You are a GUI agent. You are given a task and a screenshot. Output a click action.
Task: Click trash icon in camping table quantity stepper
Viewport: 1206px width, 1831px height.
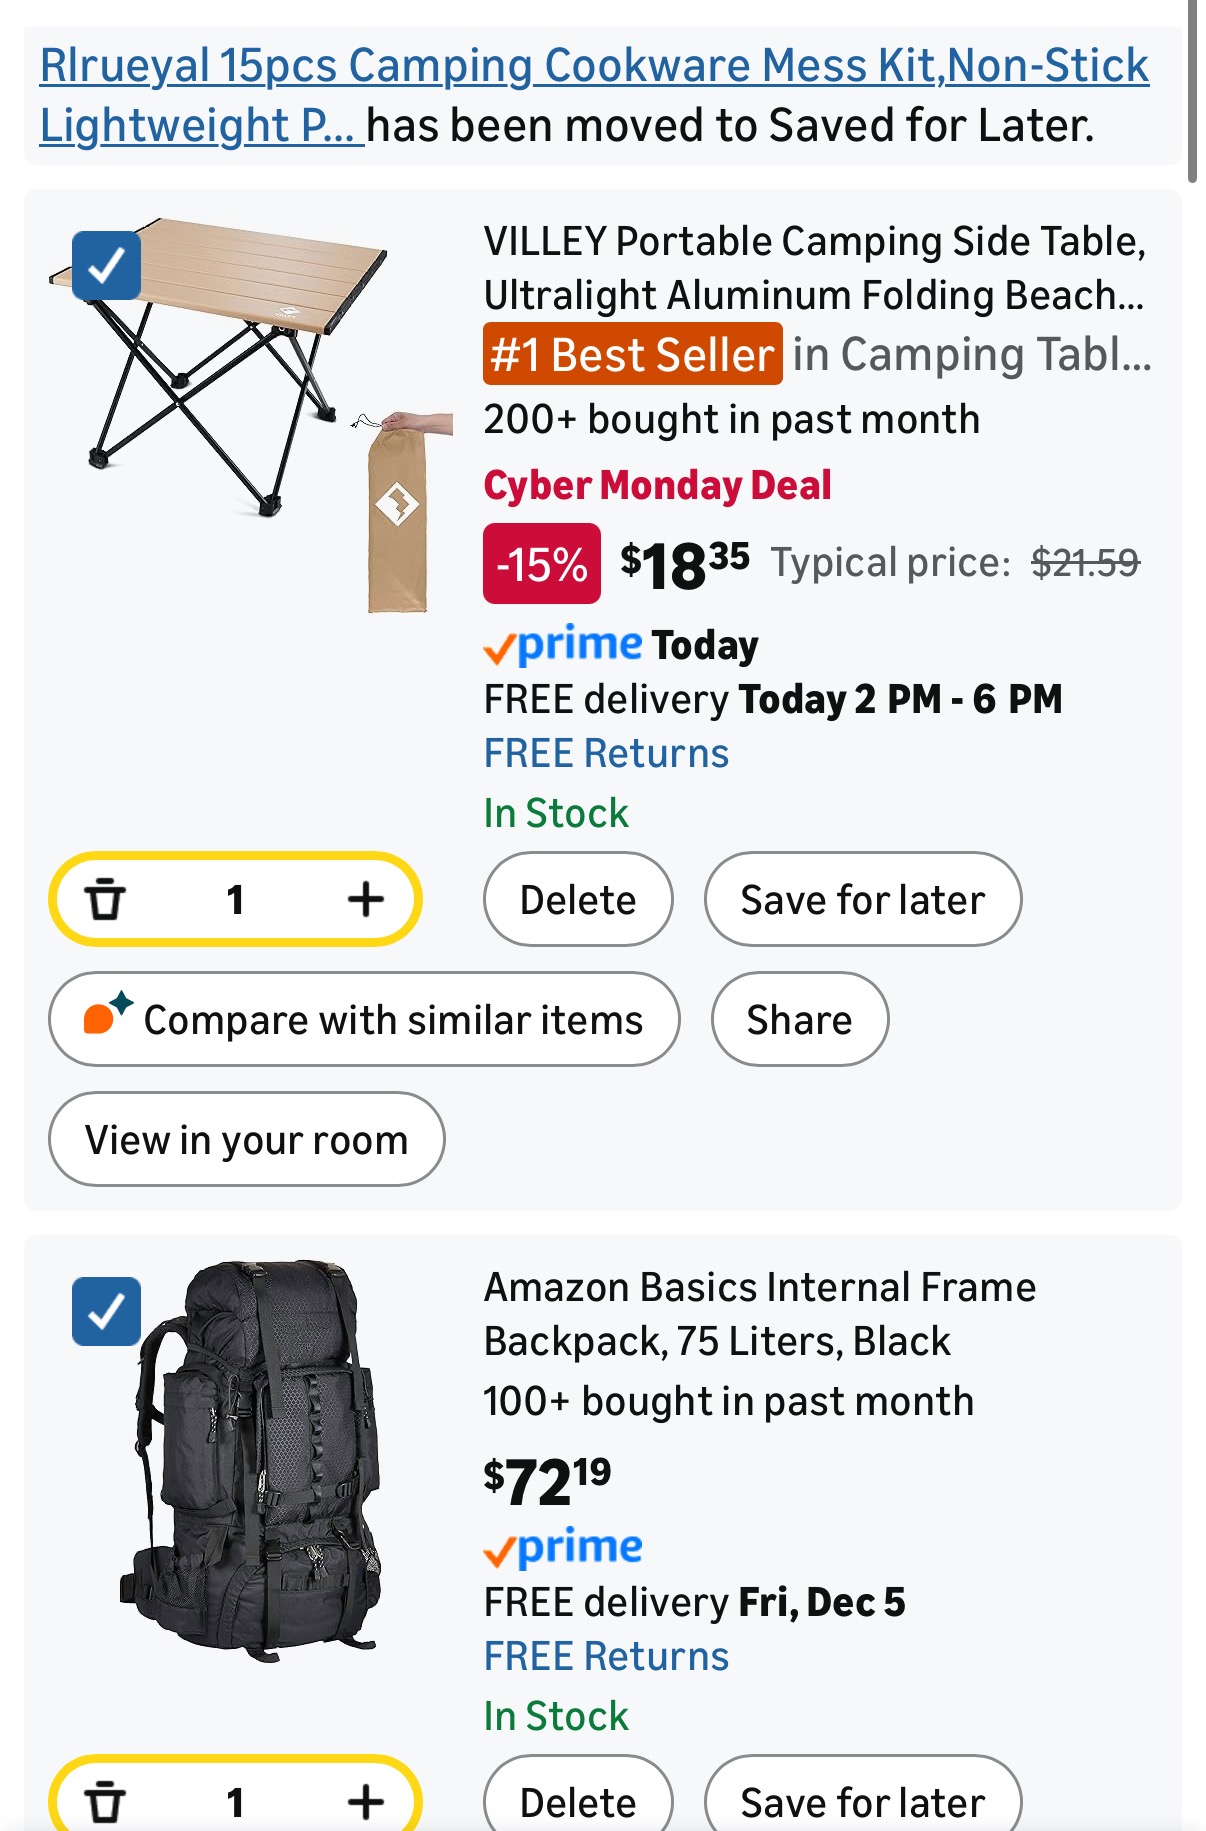coord(105,899)
